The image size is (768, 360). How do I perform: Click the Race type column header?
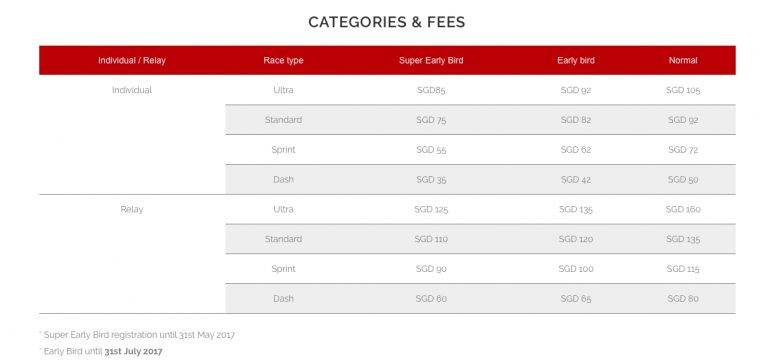pos(283,61)
